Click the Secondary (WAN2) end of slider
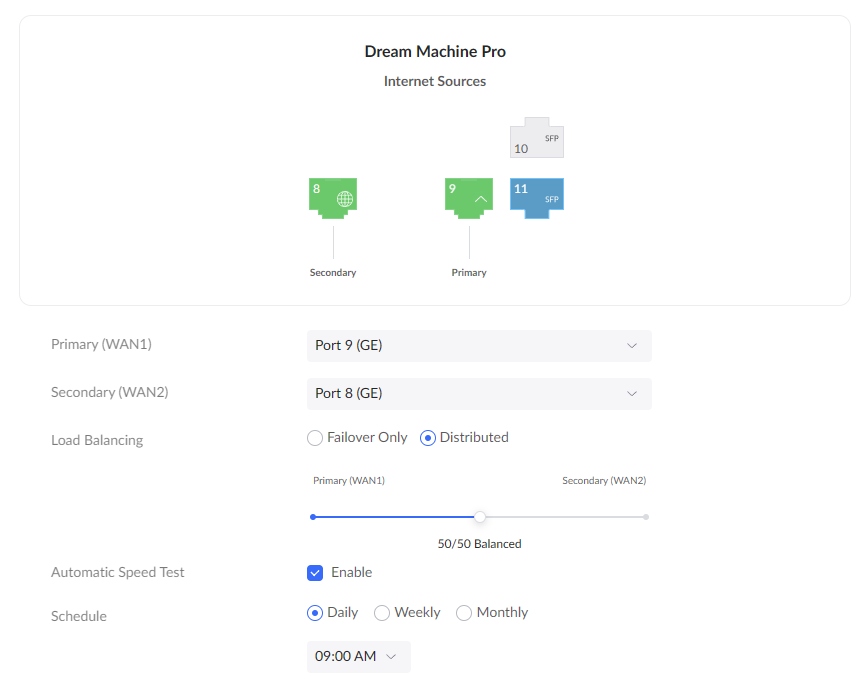The width and height of the screenshot is (859, 699). coord(646,517)
